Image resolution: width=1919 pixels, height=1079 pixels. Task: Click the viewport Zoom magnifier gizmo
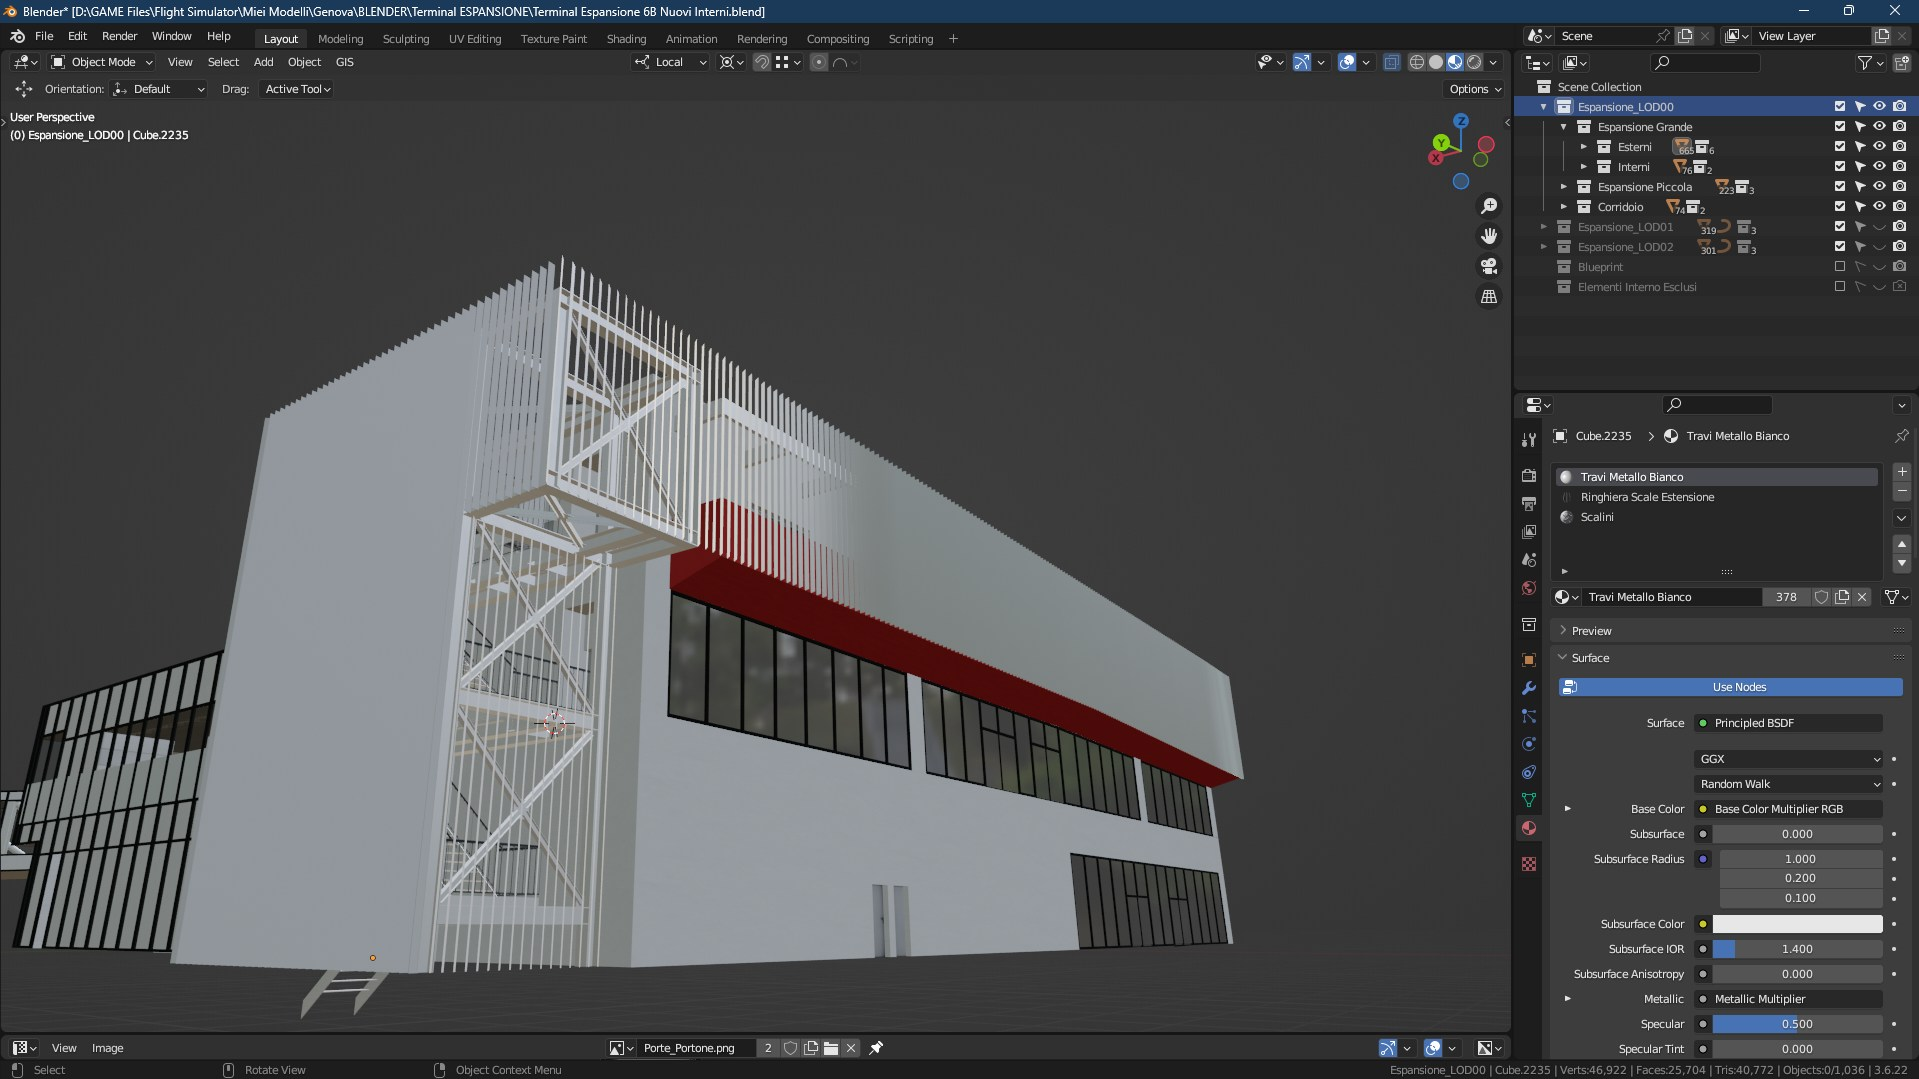tap(1489, 206)
